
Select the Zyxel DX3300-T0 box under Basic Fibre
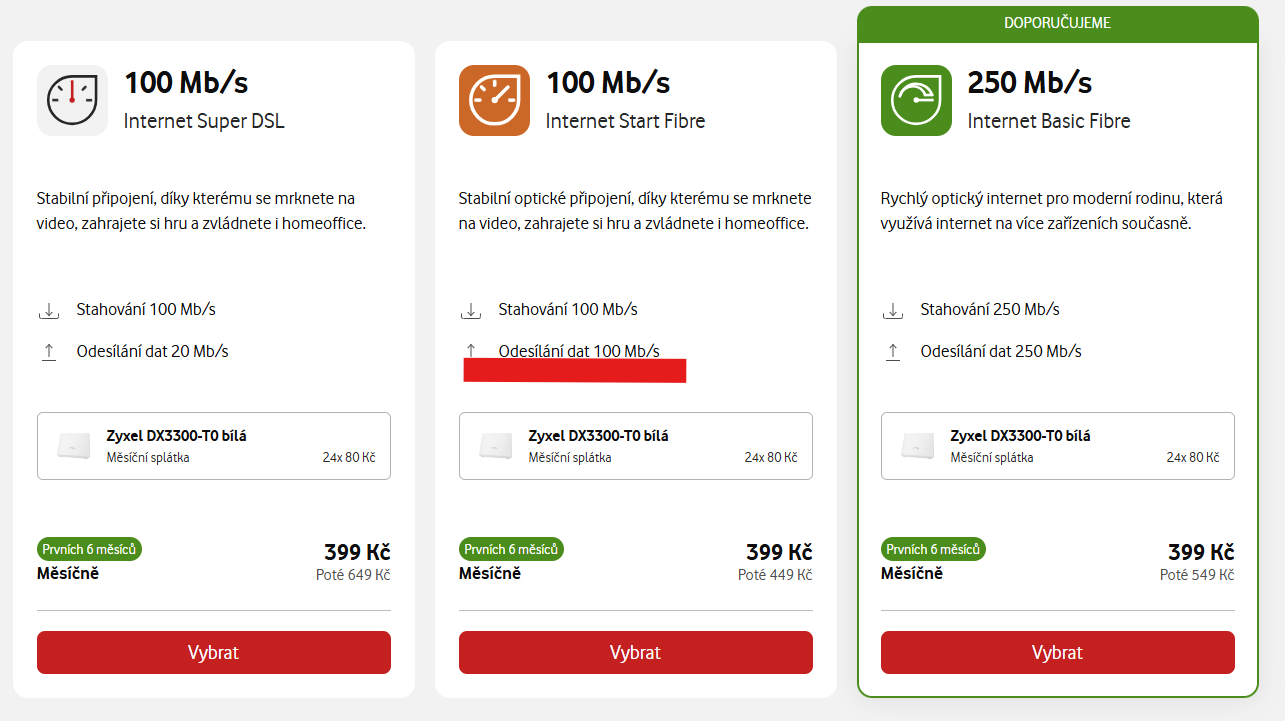pos(1058,446)
